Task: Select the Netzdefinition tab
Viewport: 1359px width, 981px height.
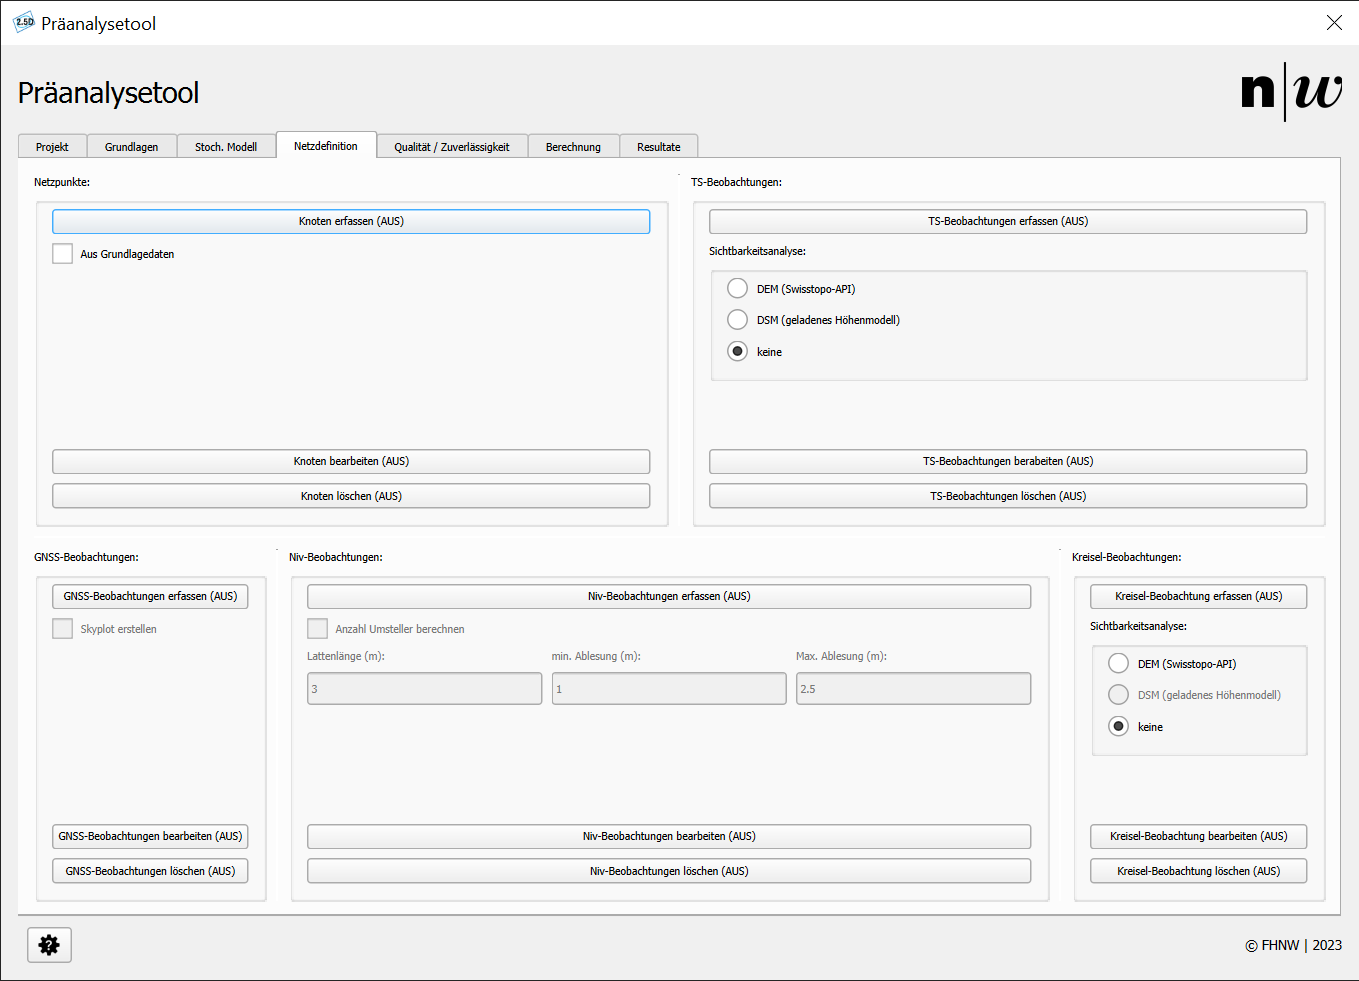Action: pyautogui.click(x=326, y=146)
